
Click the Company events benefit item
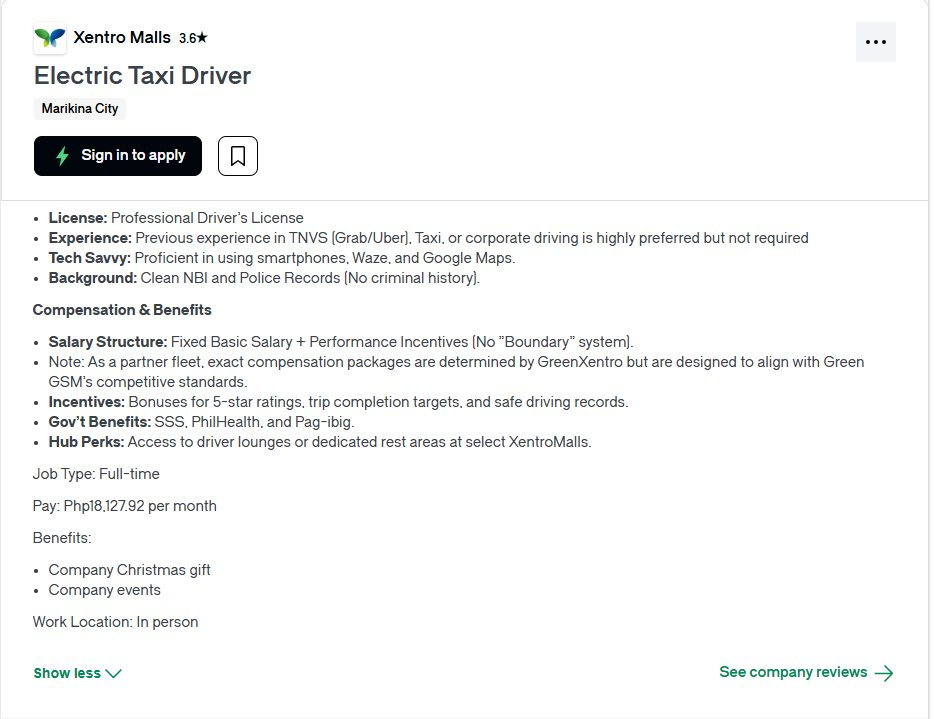104,590
